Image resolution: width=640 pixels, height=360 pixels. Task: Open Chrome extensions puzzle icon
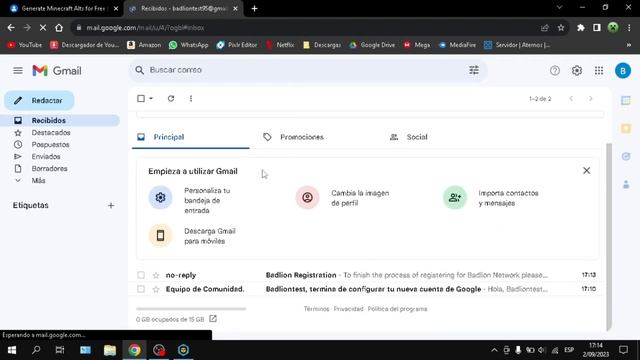(x=580, y=28)
